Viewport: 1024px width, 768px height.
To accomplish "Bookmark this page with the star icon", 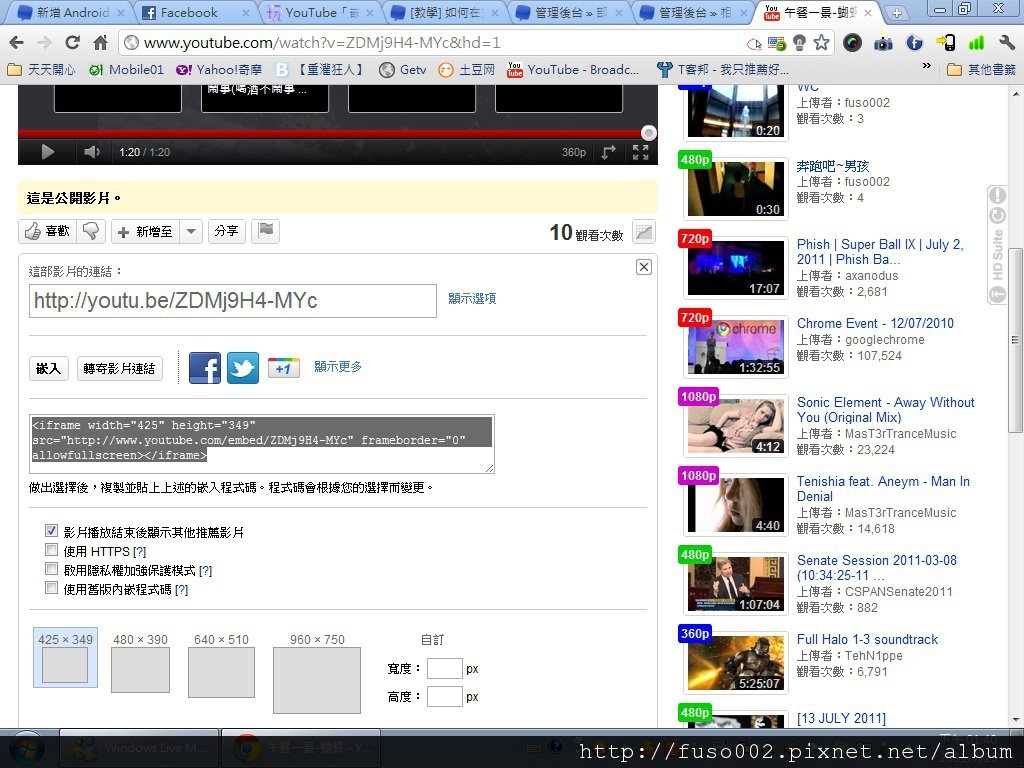I will click(x=822, y=43).
